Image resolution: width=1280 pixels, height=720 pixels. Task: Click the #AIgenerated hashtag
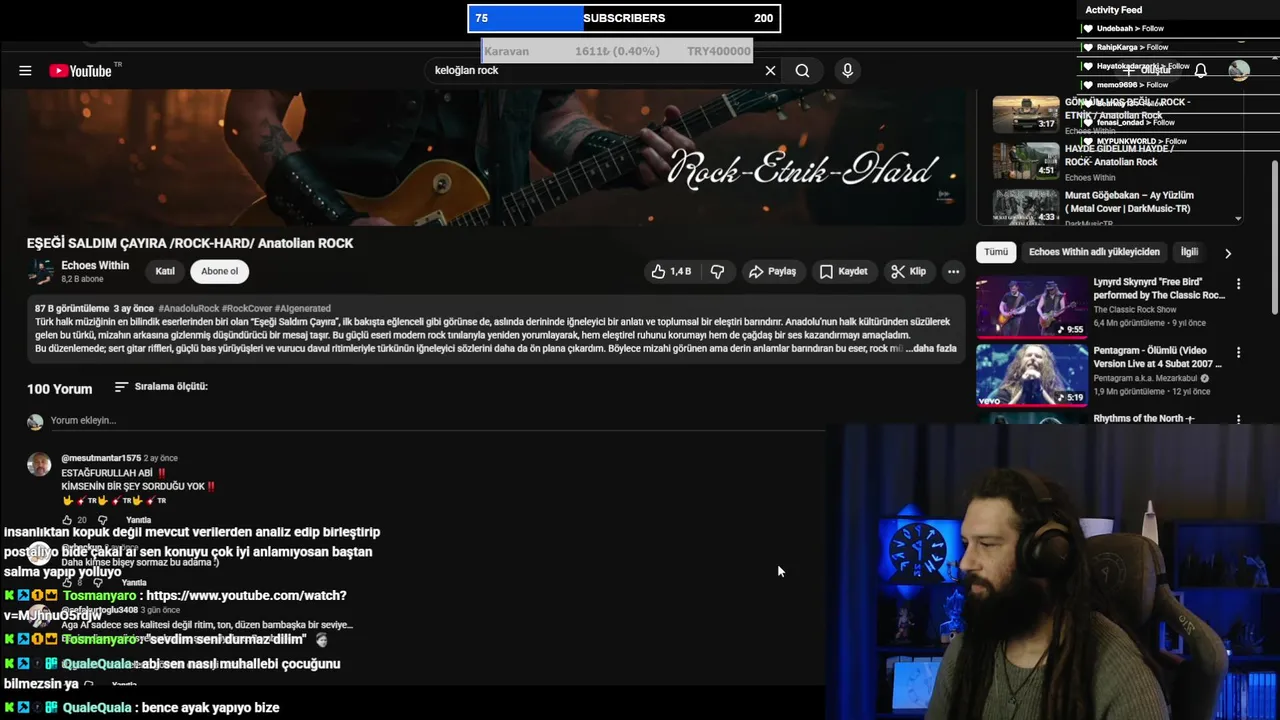point(303,309)
